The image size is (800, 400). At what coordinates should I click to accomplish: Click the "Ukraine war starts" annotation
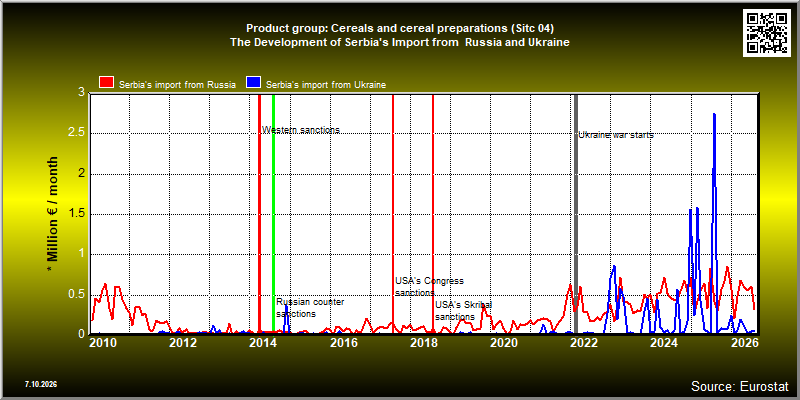tap(616, 135)
